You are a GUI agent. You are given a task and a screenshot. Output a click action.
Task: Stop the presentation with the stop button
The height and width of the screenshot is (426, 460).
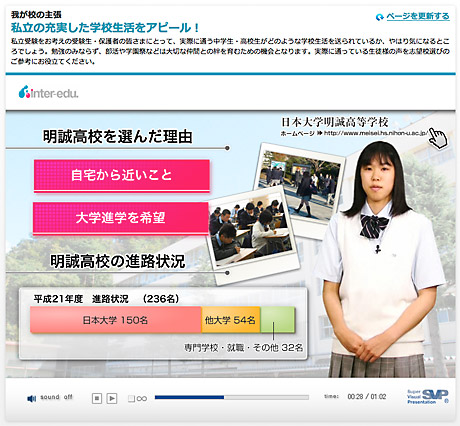97,398
